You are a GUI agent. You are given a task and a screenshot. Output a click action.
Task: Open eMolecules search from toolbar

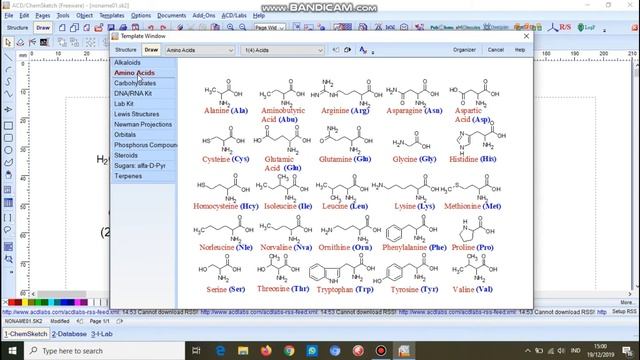(468, 27)
